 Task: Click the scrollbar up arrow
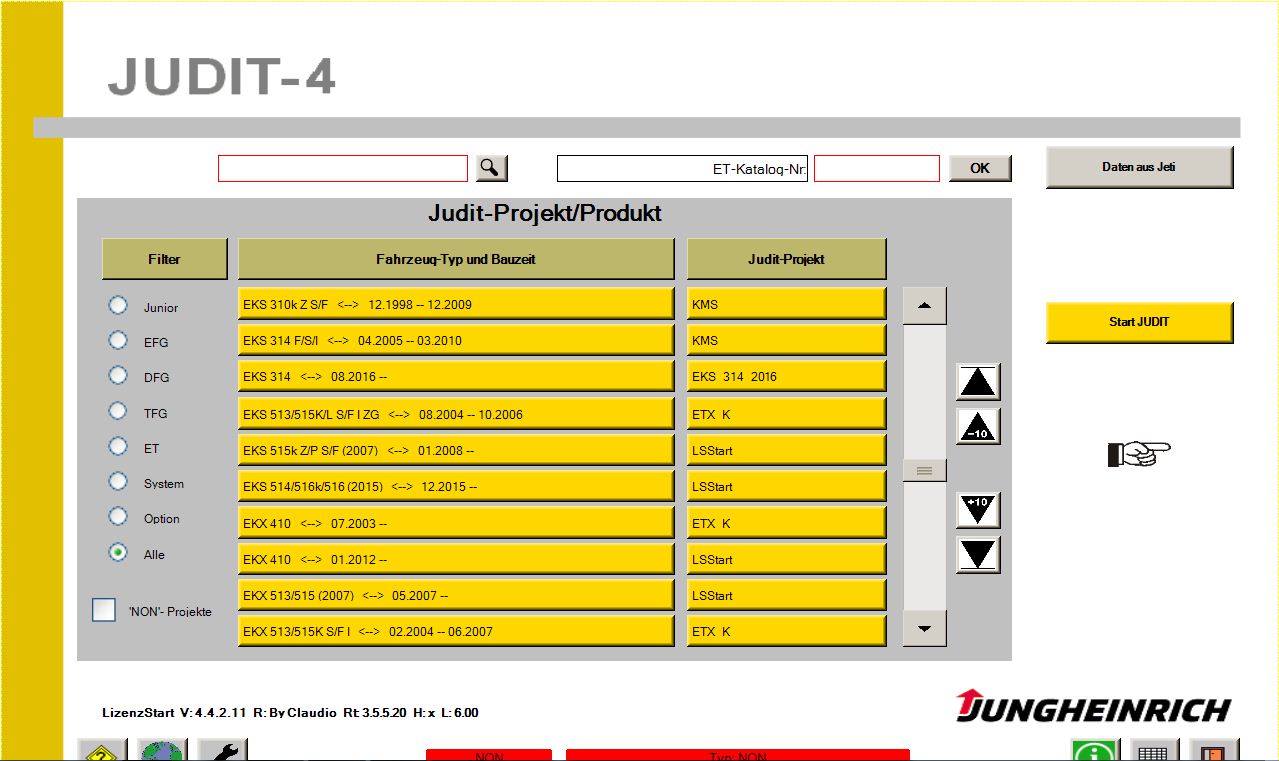pyautogui.click(x=924, y=306)
